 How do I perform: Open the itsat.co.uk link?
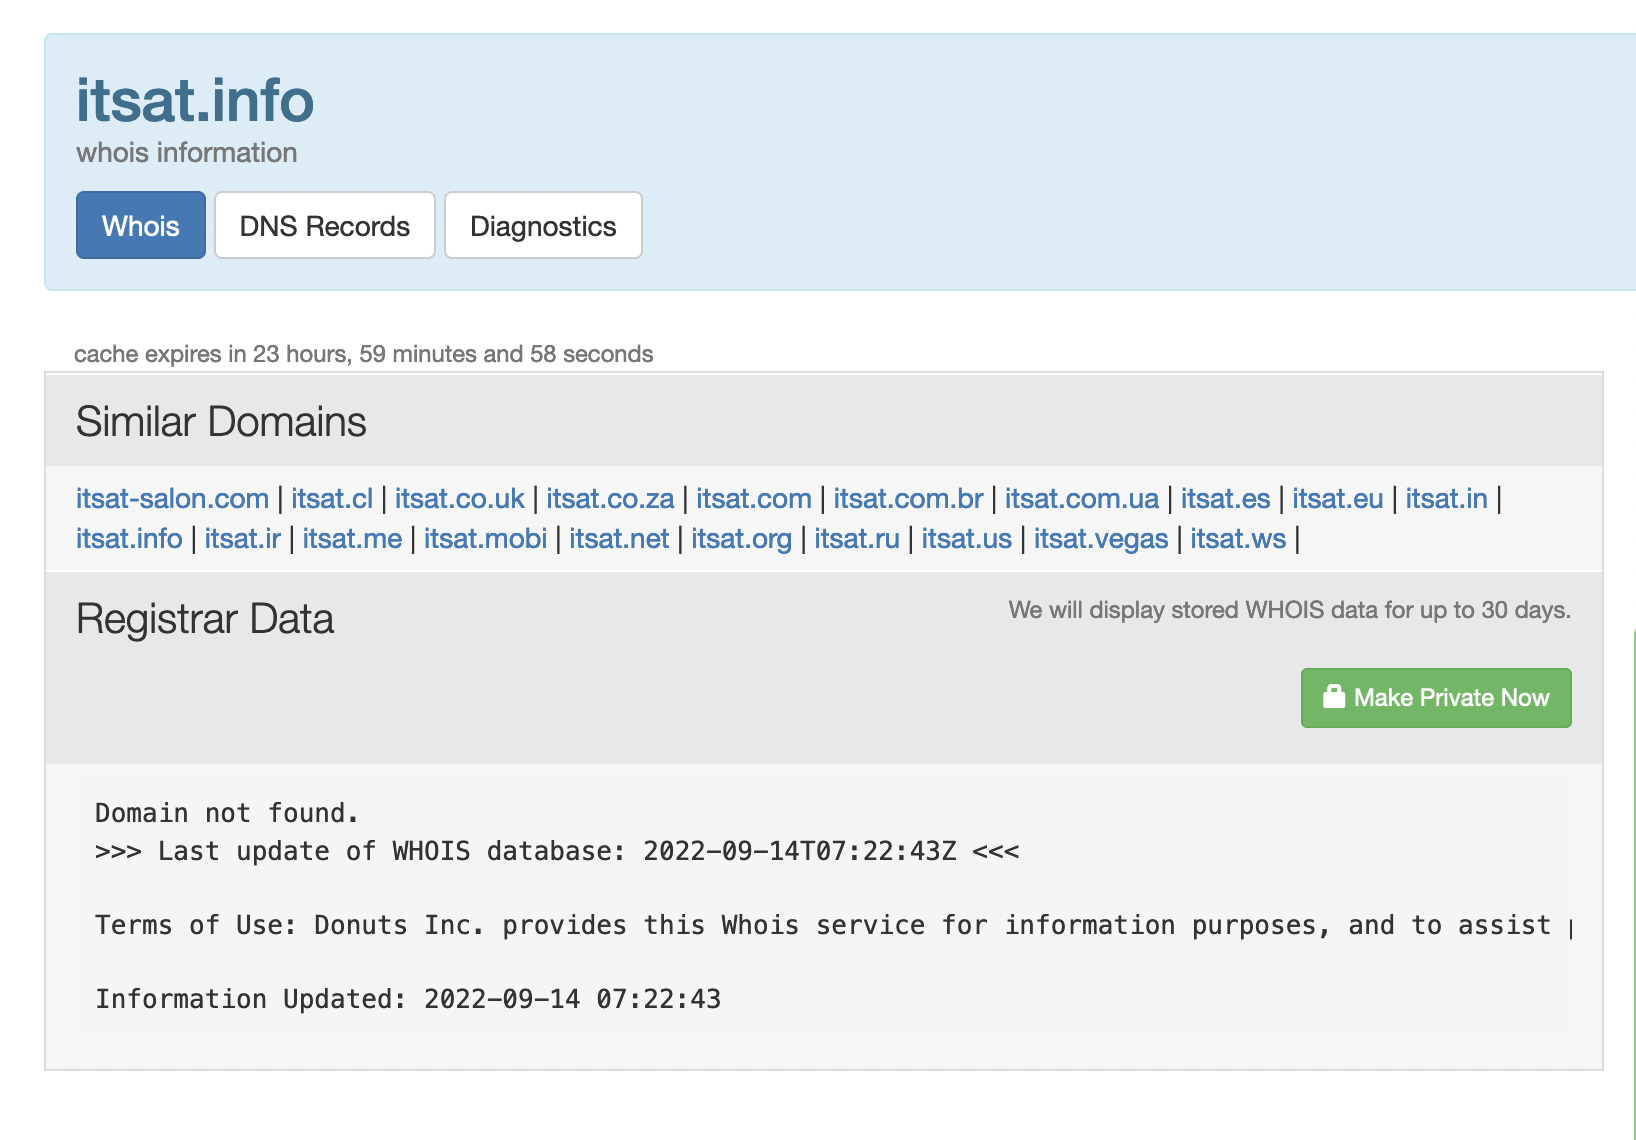click(x=459, y=498)
